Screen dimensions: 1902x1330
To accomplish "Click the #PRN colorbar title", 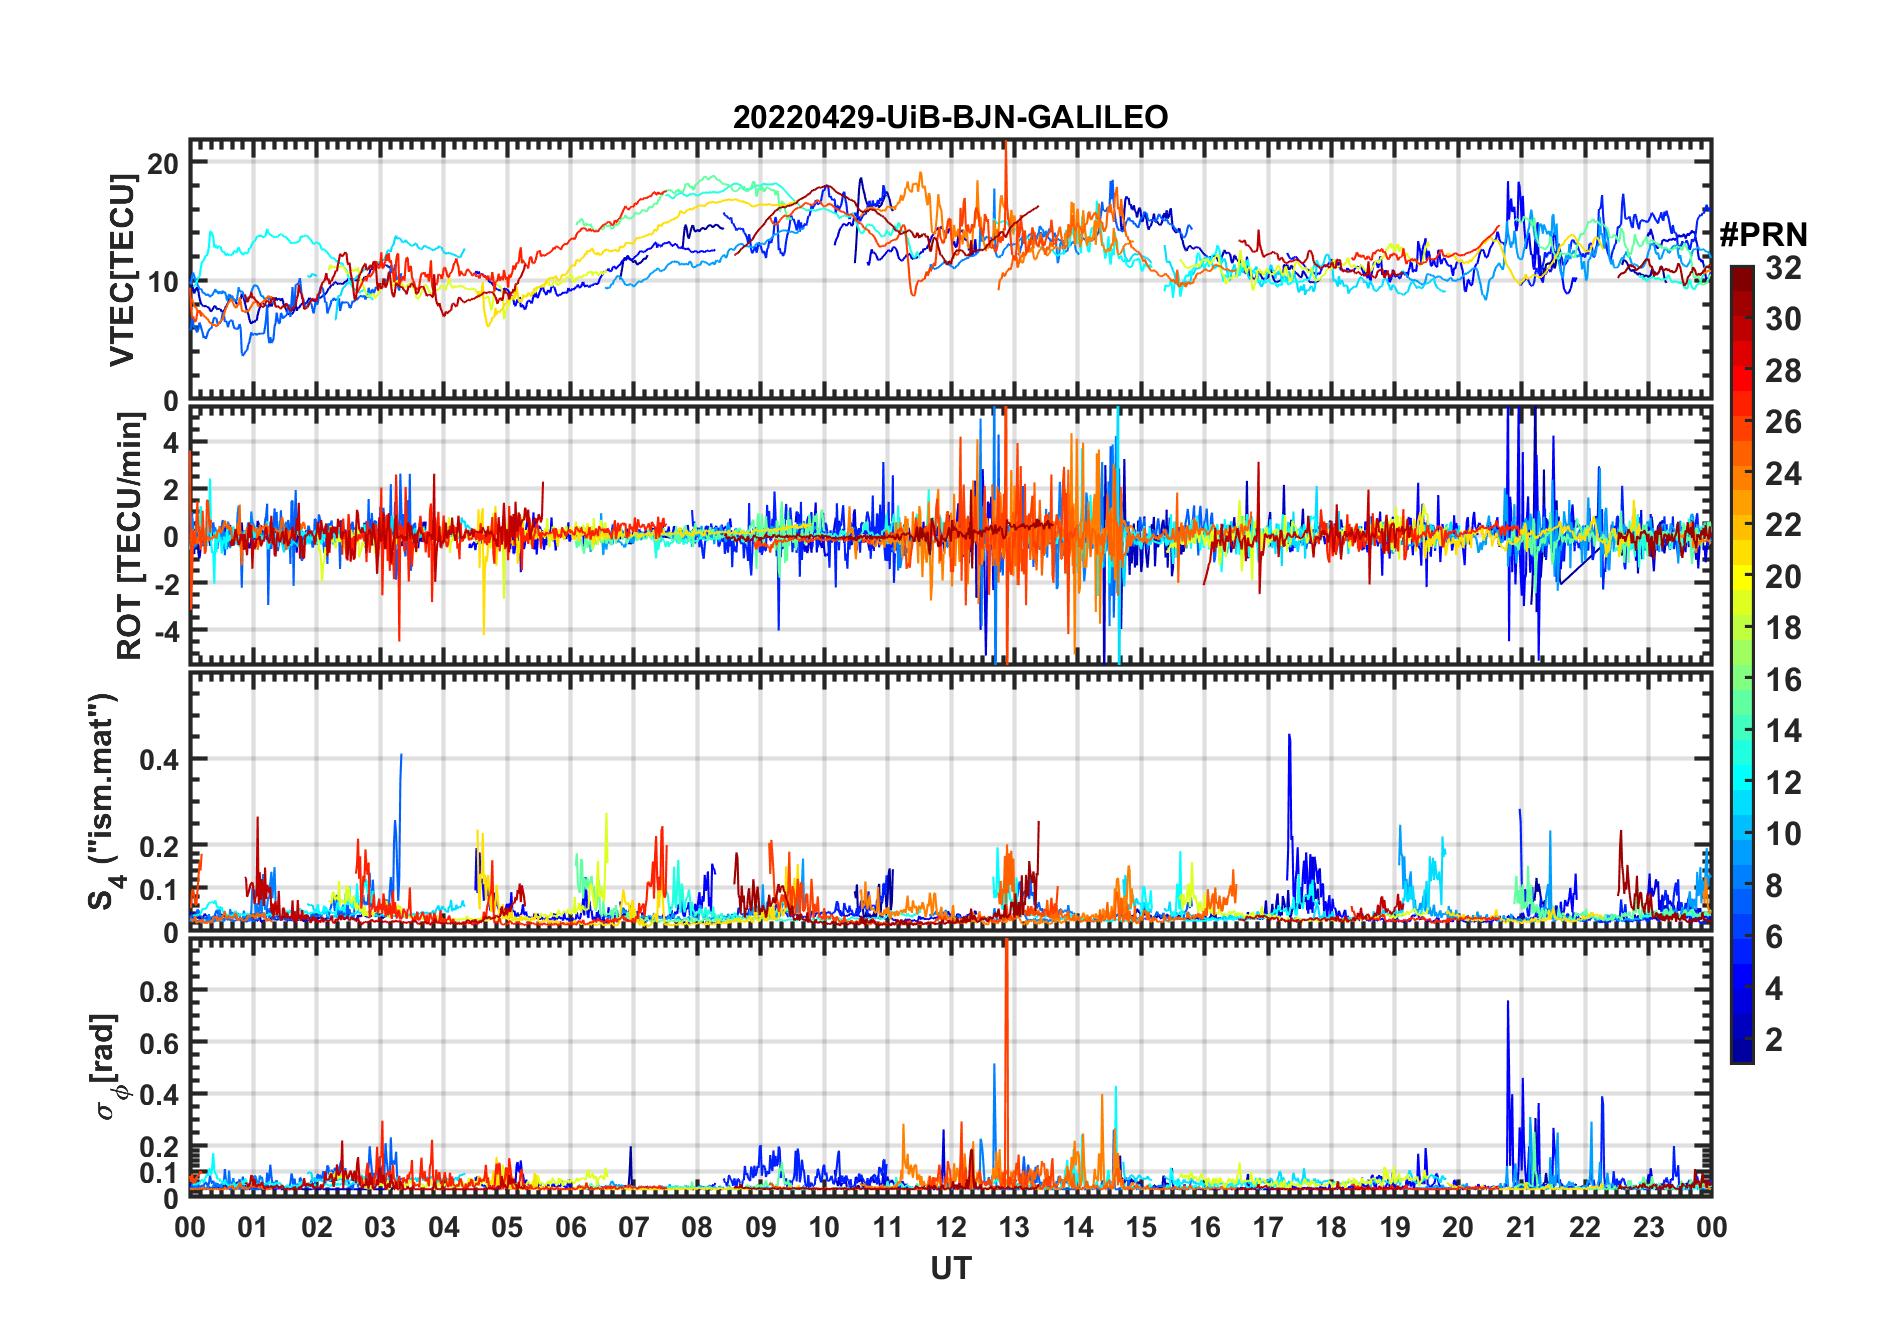I will click(x=1763, y=235).
